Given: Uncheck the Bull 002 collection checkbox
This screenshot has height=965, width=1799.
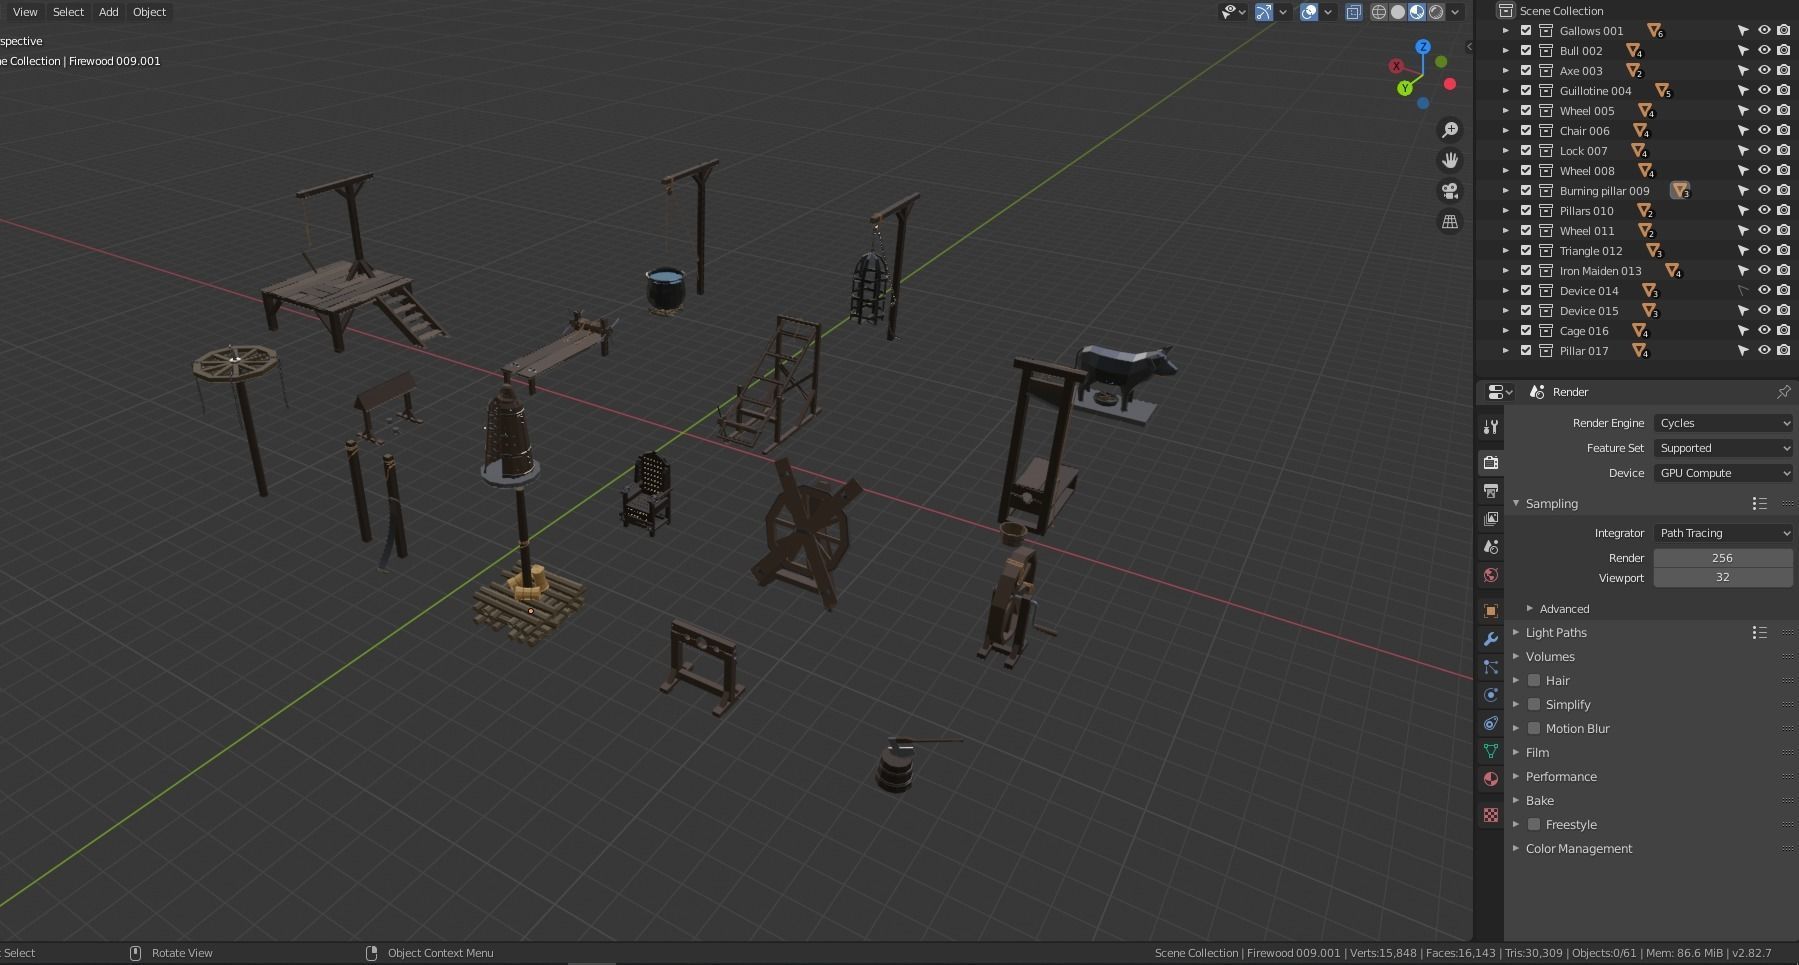Looking at the screenshot, I should (x=1526, y=51).
